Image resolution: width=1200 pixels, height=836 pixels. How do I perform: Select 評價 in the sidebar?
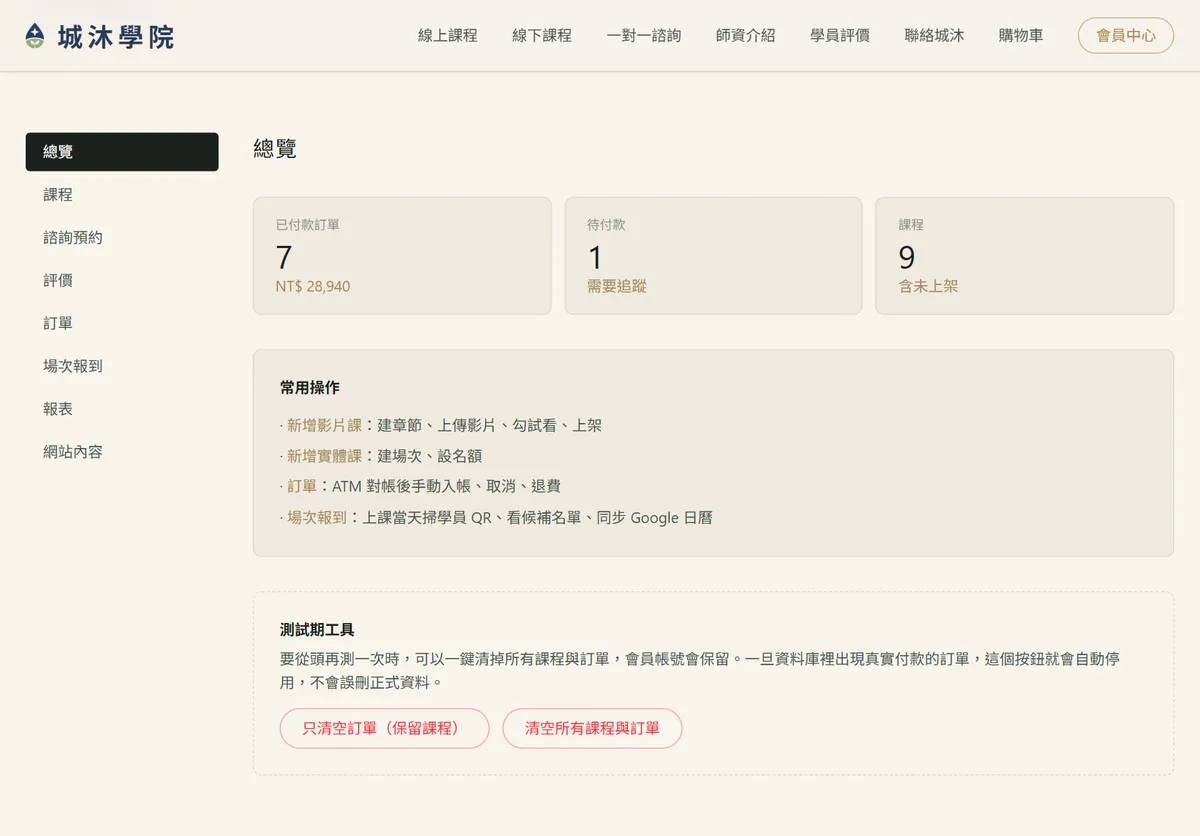[122, 281]
